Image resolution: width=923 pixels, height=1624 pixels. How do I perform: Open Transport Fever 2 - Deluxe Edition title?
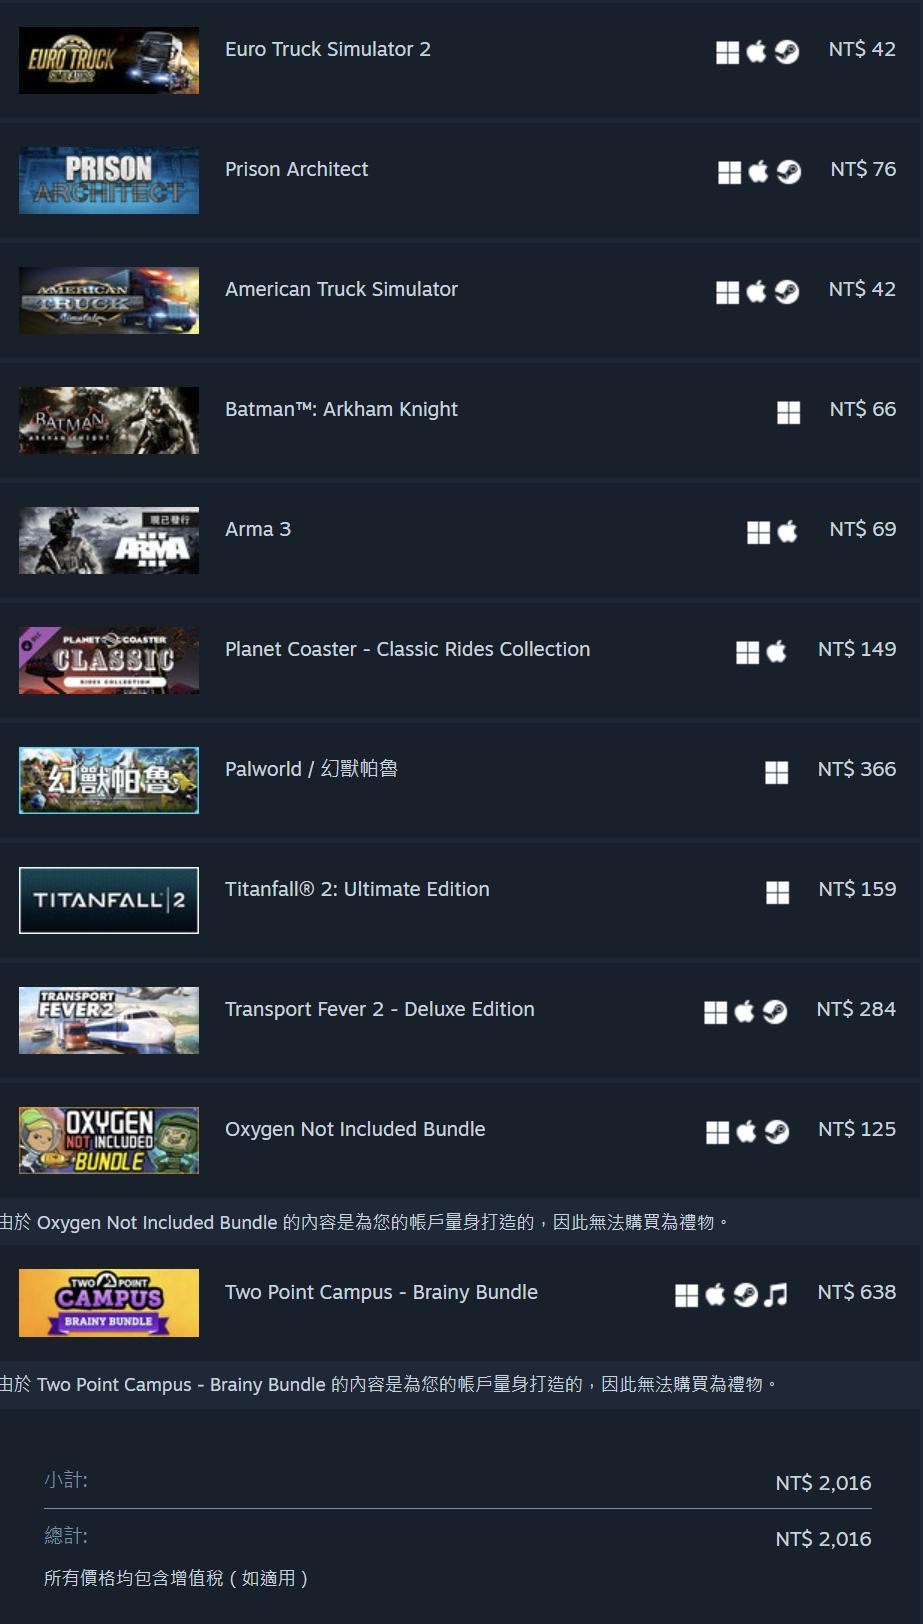coord(380,1009)
